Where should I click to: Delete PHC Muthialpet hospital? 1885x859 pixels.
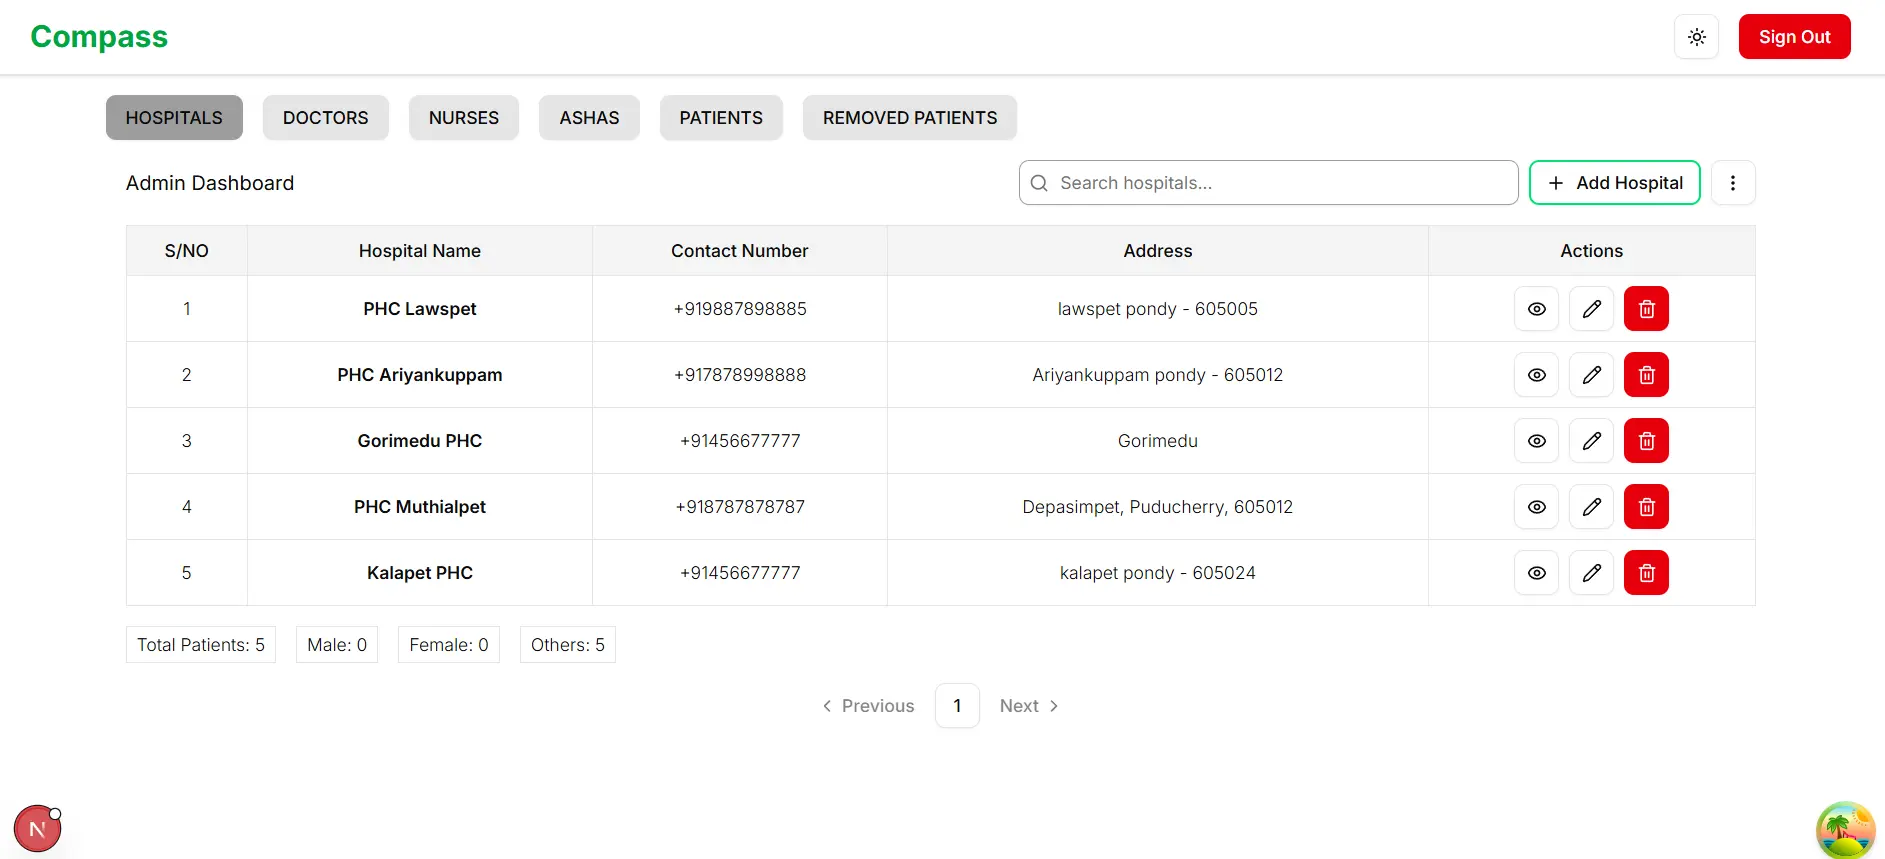tap(1647, 507)
